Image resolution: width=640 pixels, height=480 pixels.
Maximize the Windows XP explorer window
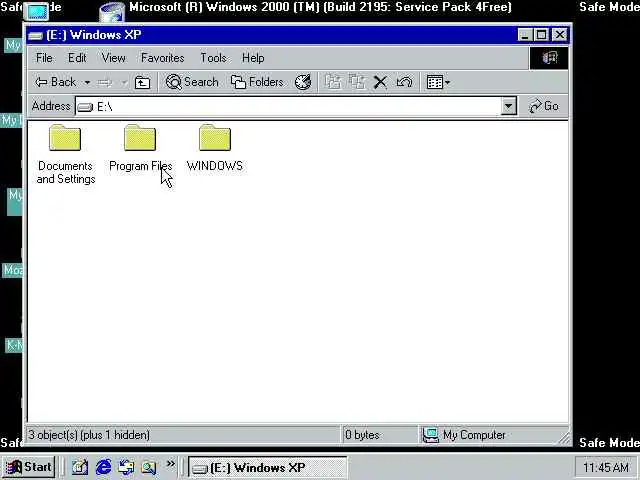pos(541,35)
